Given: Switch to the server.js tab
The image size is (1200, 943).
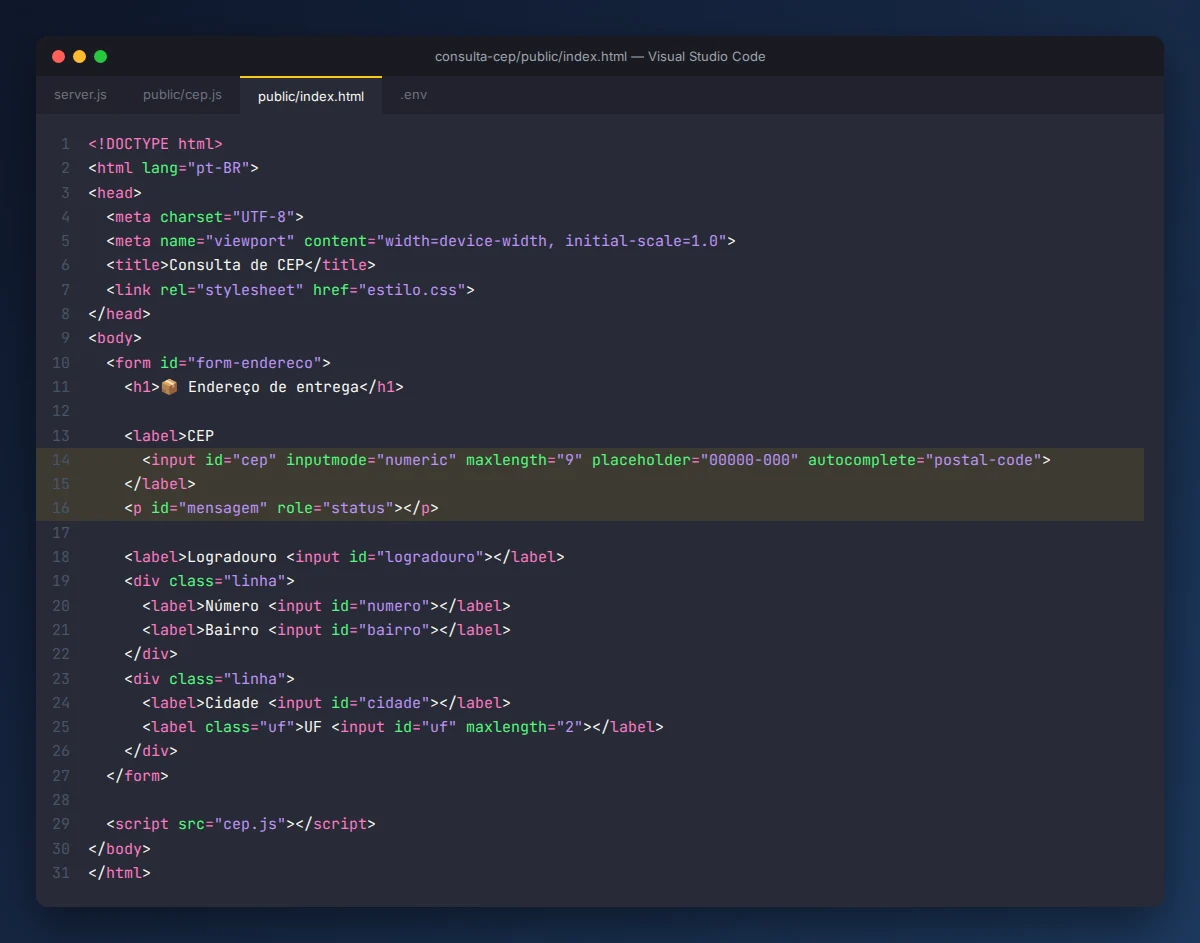Looking at the screenshot, I should [x=80, y=95].
